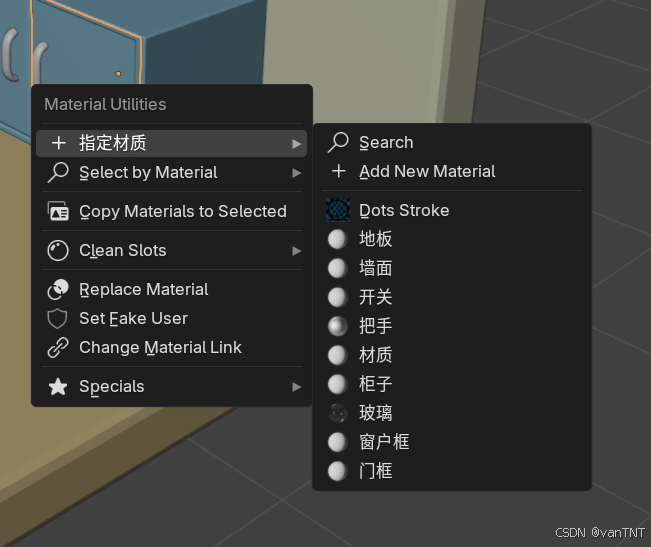Open the Clean Slots submenu

coord(171,250)
